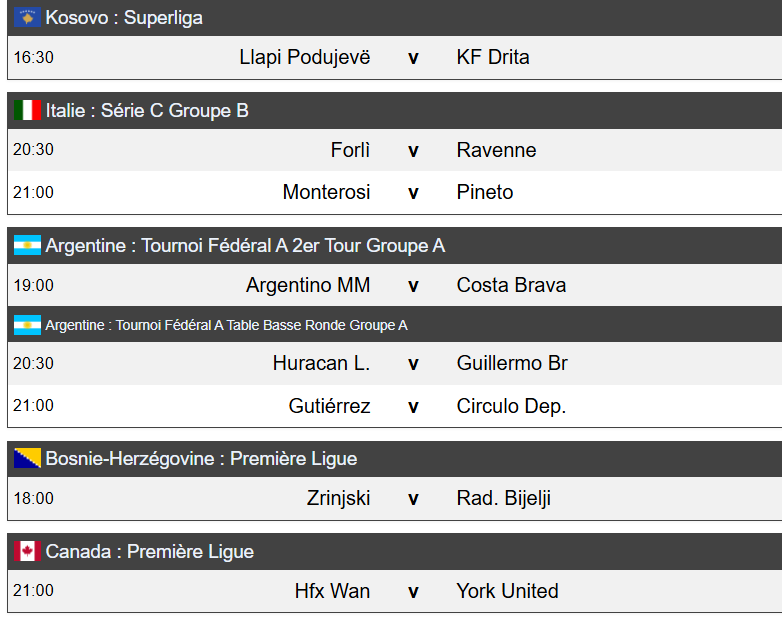
Task: Click the Huracan L. team name
Action: pos(321,364)
